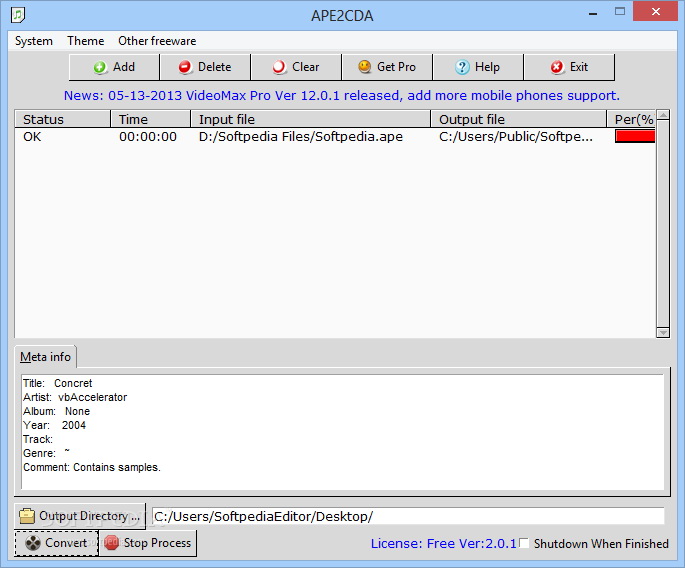Select D:/Softpedia Files/Softpedia.ape input entry
Screen dimensions: 685x568
(301, 137)
